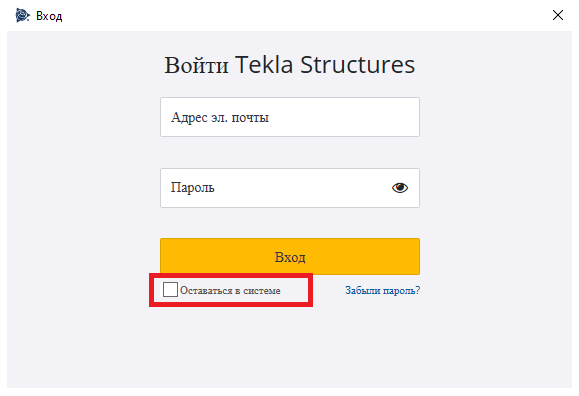This screenshot has width=579, height=396.
Task: Click the empty gray area below checkbox
Action: [290, 347]
